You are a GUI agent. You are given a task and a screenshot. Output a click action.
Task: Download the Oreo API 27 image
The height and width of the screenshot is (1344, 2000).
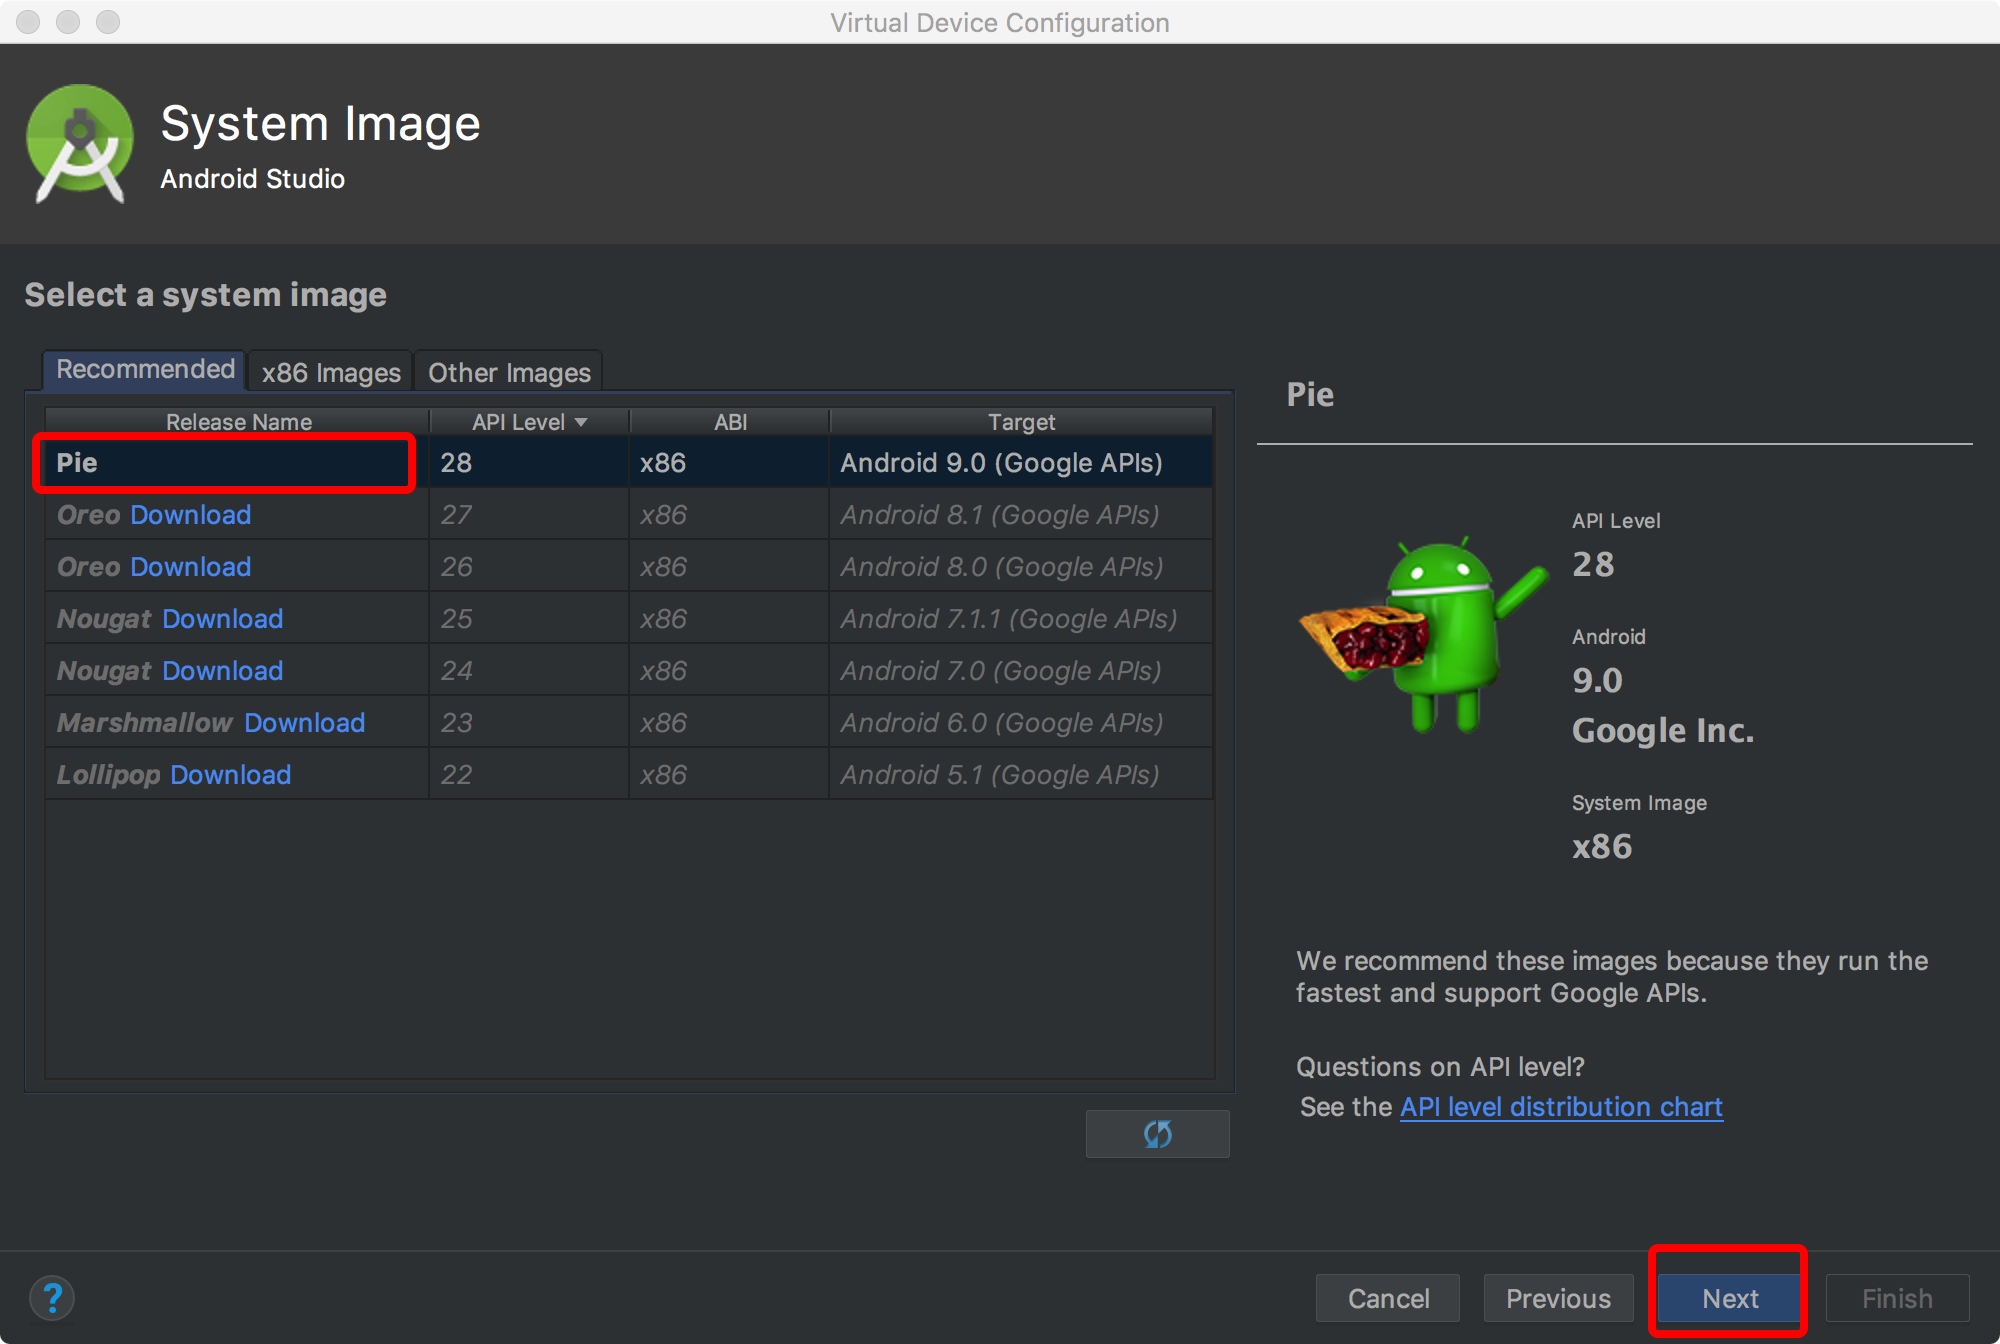[x=190, y=515]
